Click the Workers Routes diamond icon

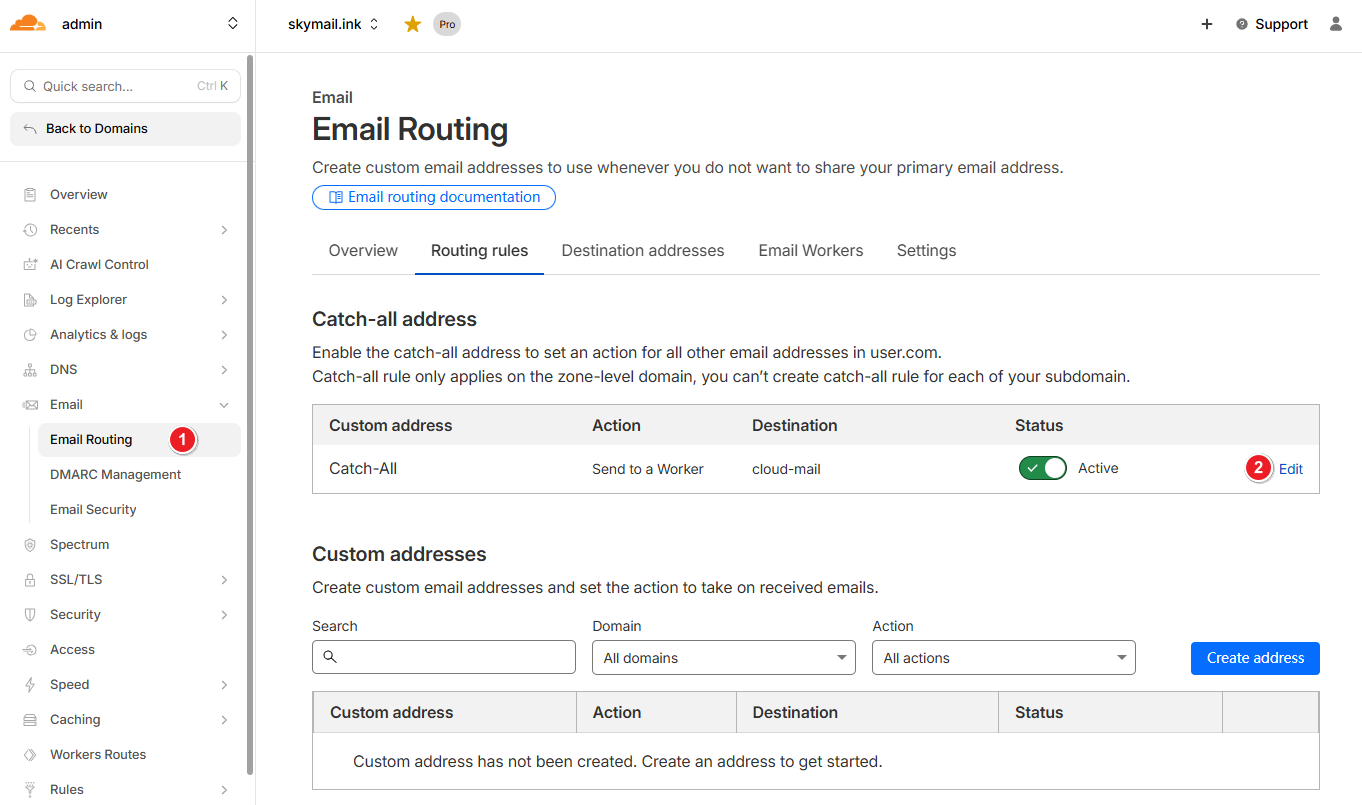coord(30,755)
